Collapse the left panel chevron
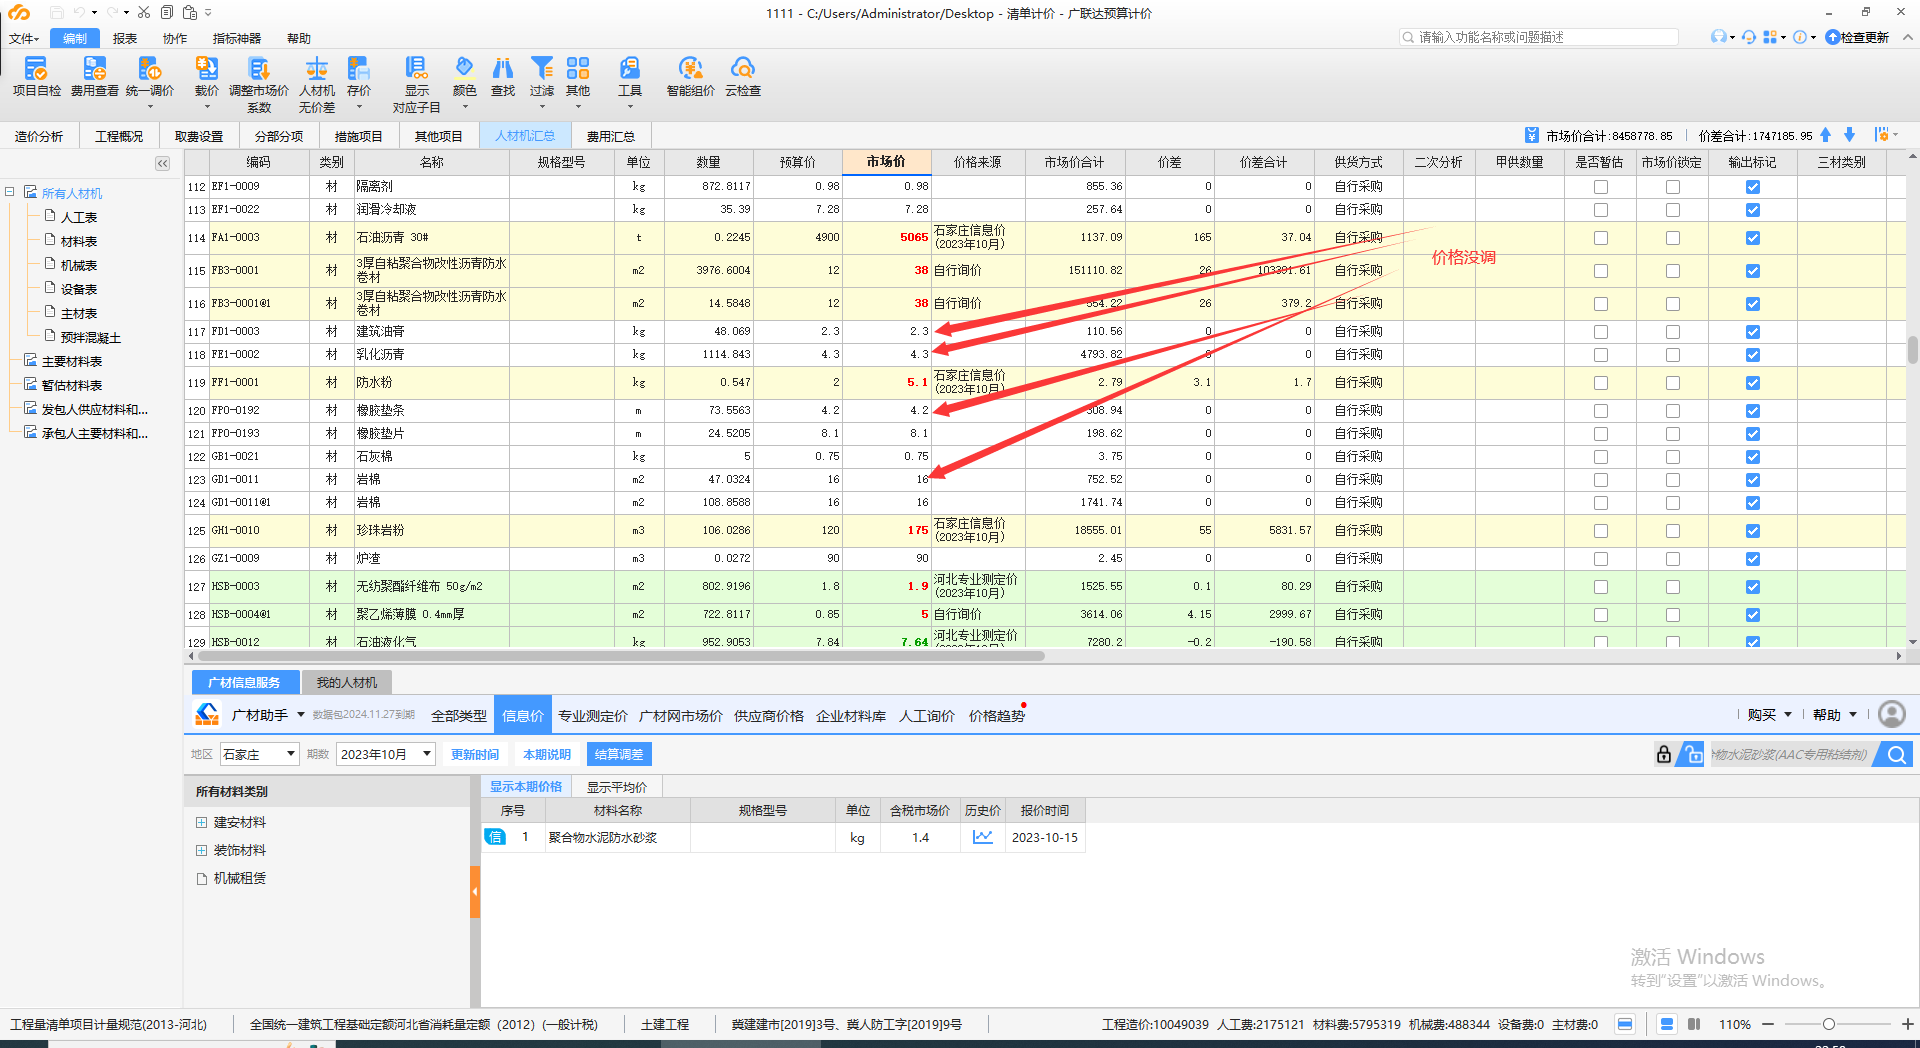Image resolution: width=1920 pixels, height=1048 pixels. tap(163, 163)
